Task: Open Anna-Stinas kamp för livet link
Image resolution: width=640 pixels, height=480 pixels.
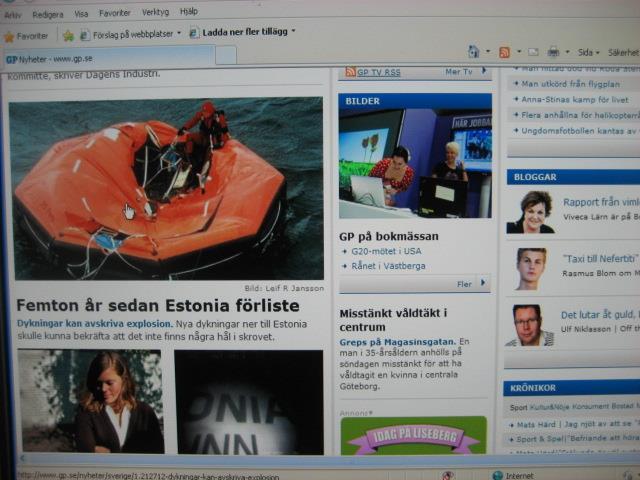Action: 575,100
